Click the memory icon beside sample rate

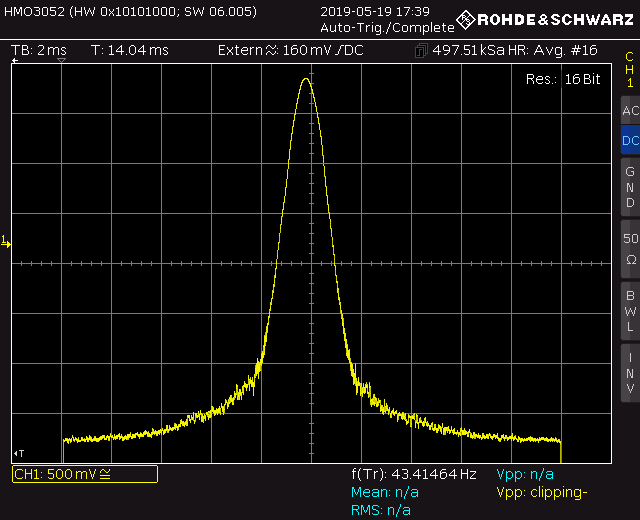[x=419, y=51]
